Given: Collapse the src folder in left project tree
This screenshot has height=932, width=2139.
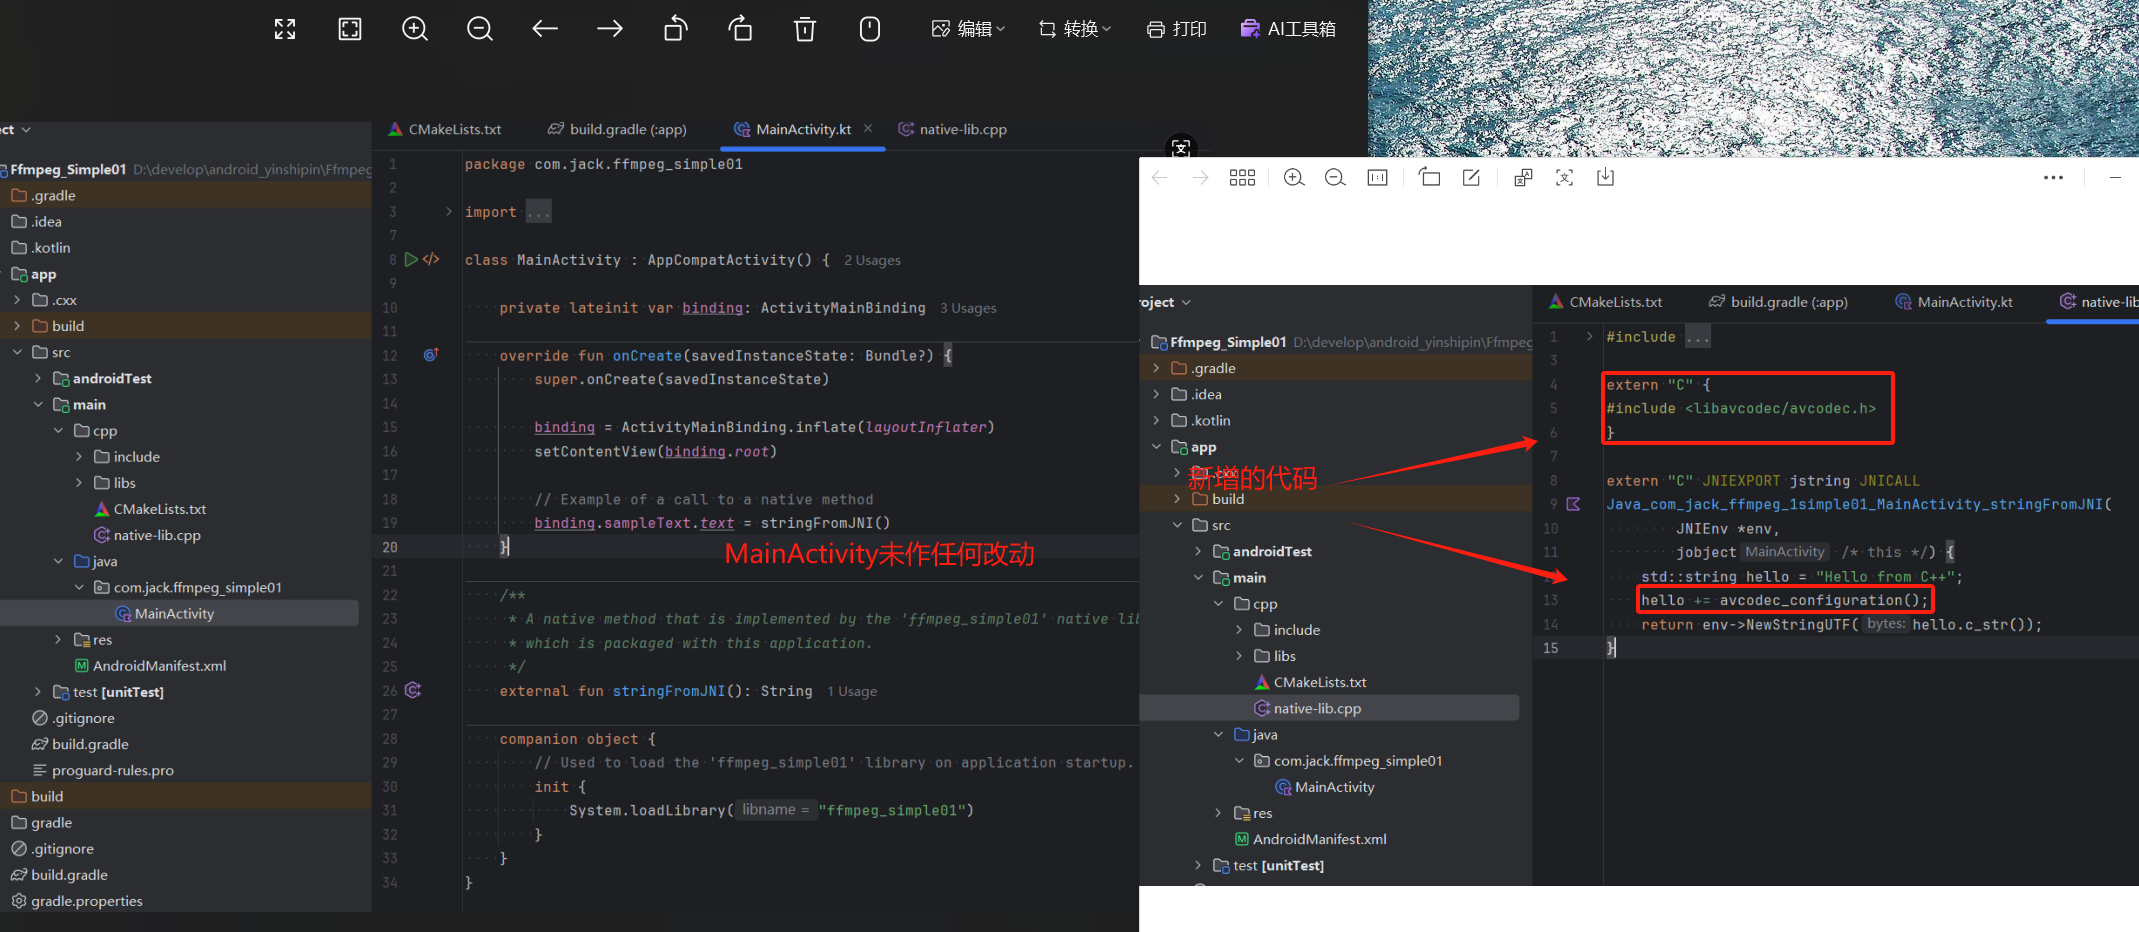Looking at the screenshot, I should (17, 352).
